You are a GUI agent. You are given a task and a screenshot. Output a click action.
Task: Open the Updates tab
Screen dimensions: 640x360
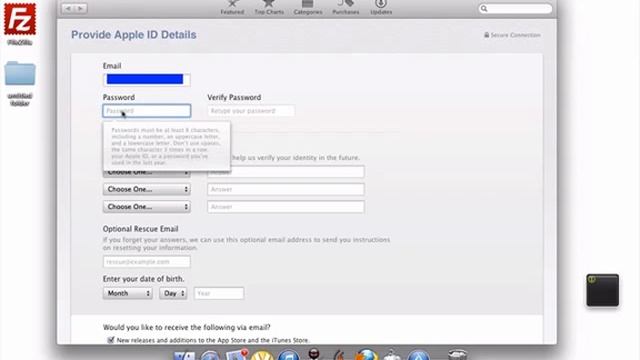[x=381, y=8]
